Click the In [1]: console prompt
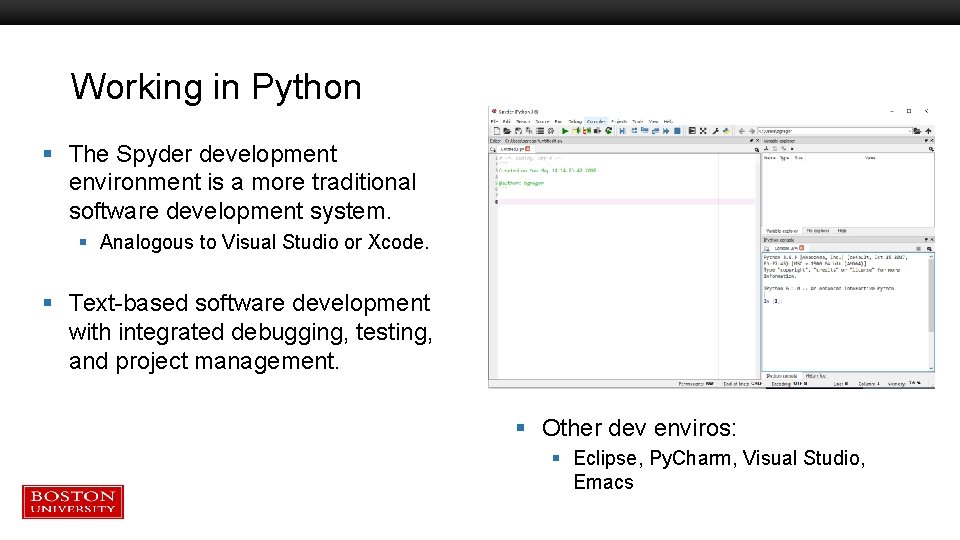960x540 pixels. [x=773, y=301]
